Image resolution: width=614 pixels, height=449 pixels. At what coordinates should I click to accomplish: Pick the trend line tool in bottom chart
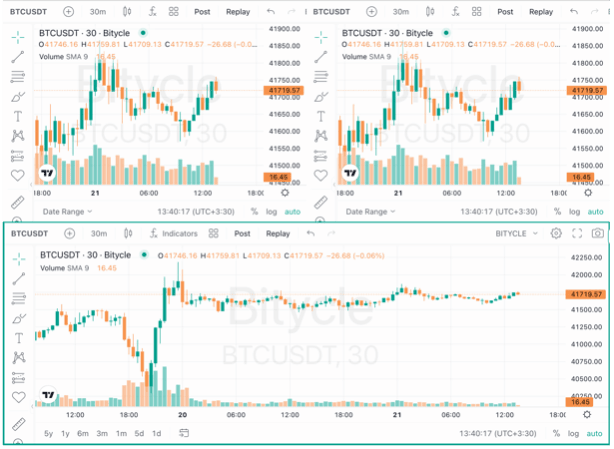point(17,276)
